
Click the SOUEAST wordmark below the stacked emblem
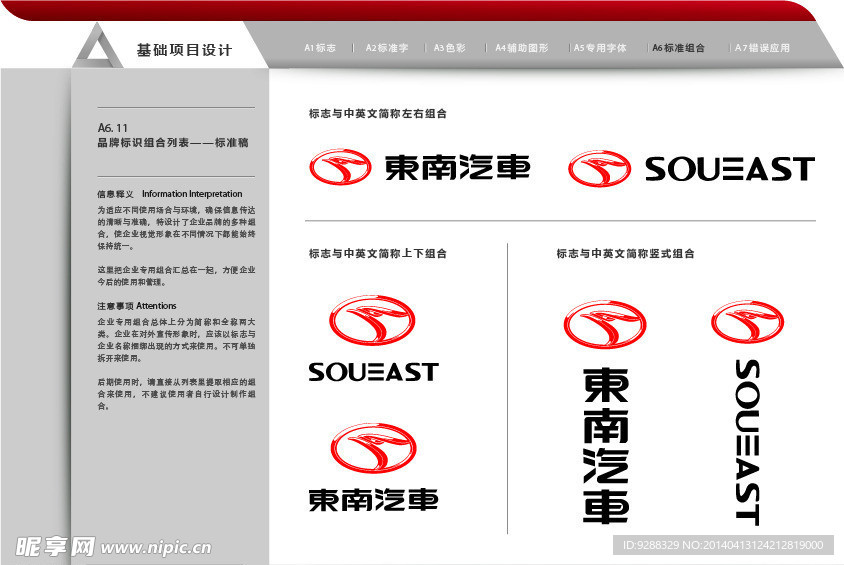click(374, 372)
